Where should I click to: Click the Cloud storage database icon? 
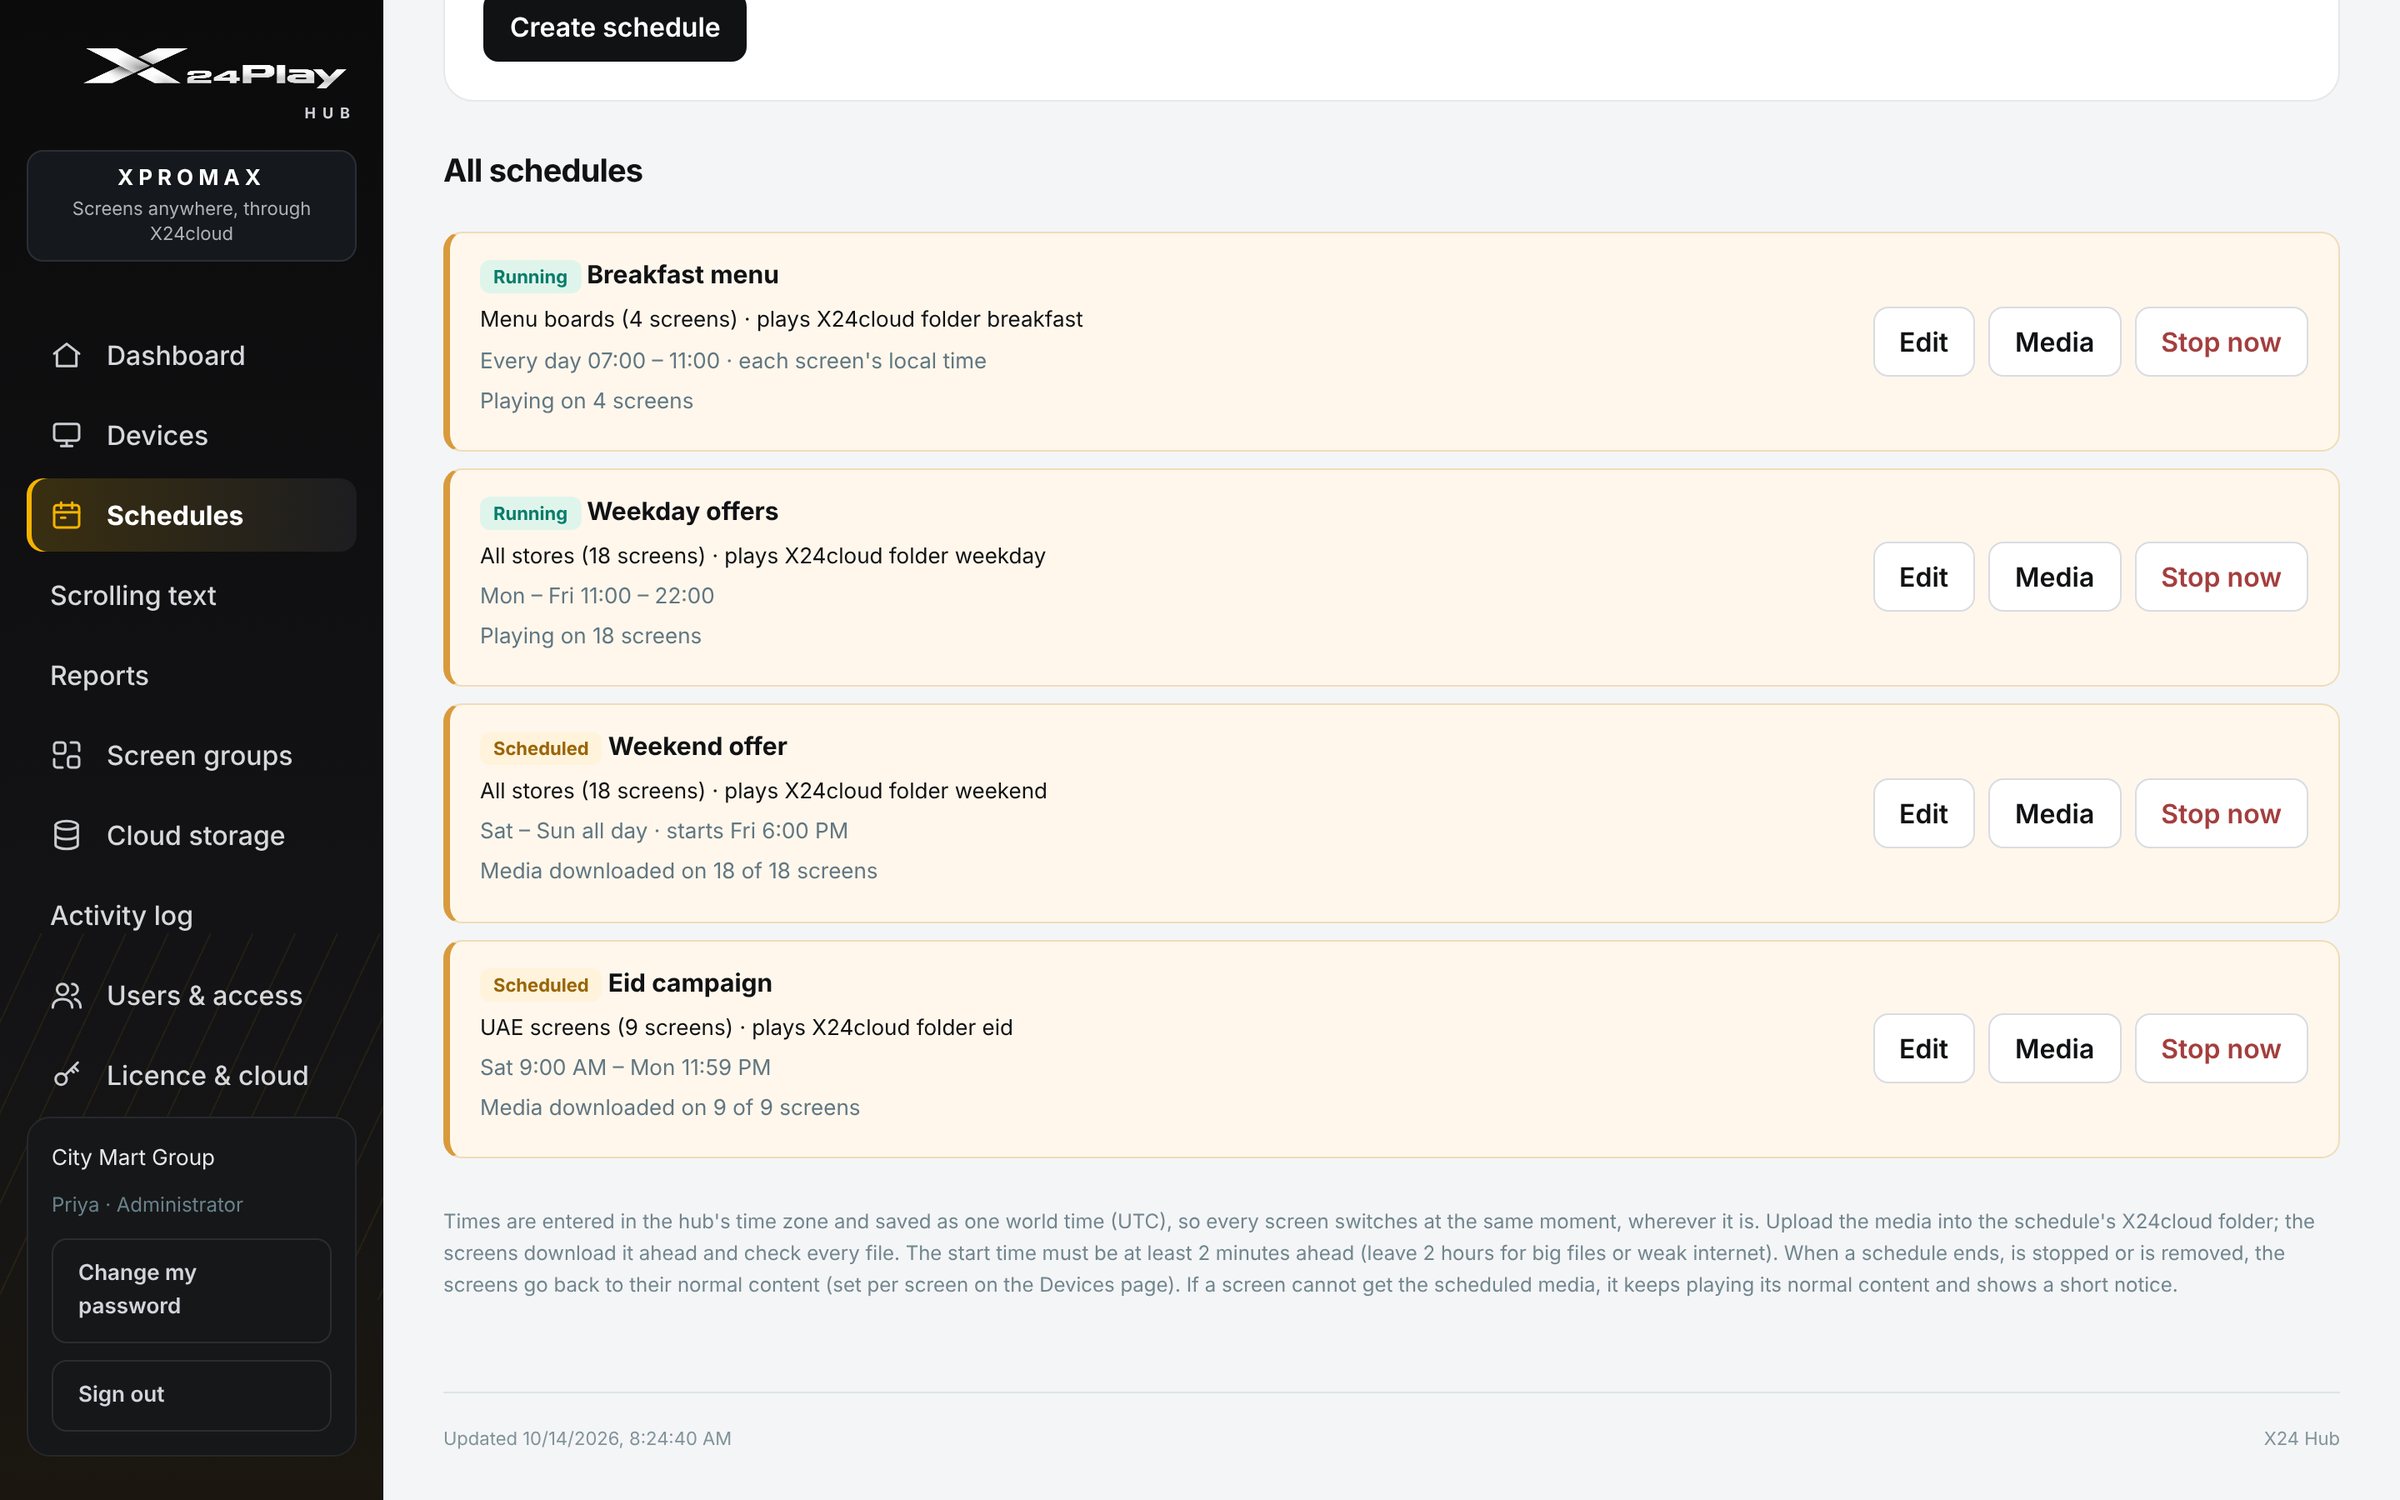66,835
